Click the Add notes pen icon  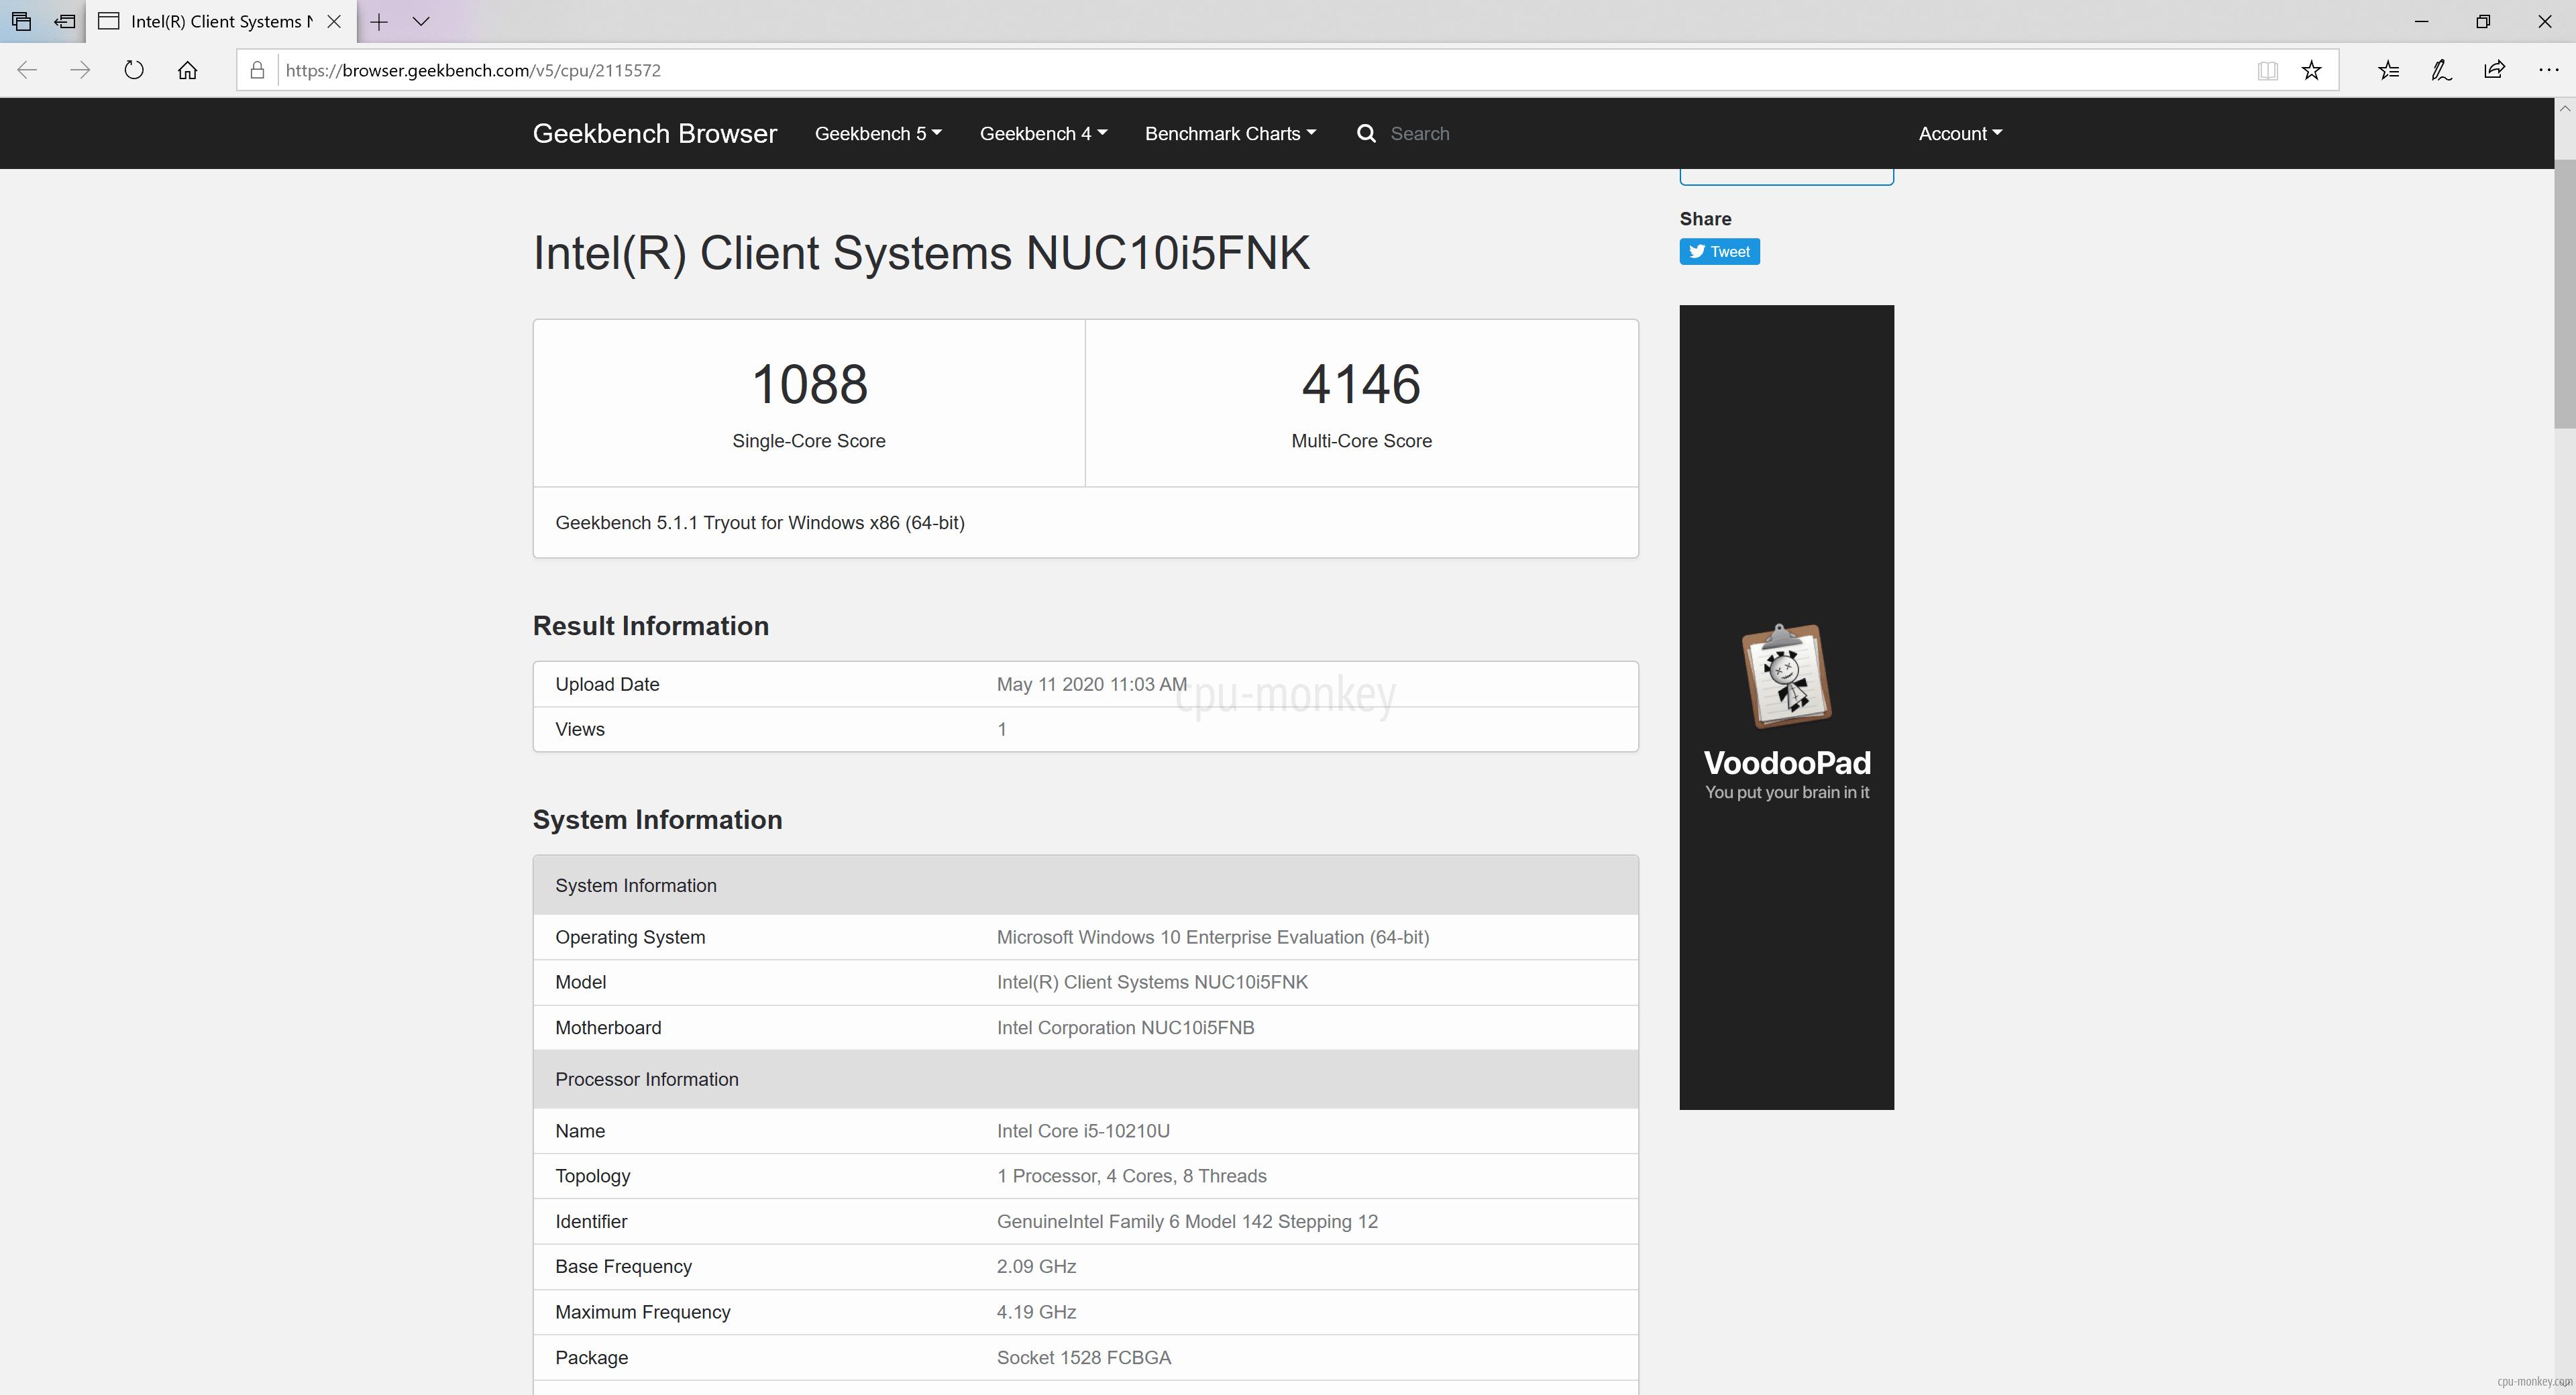click(2441, 70)
